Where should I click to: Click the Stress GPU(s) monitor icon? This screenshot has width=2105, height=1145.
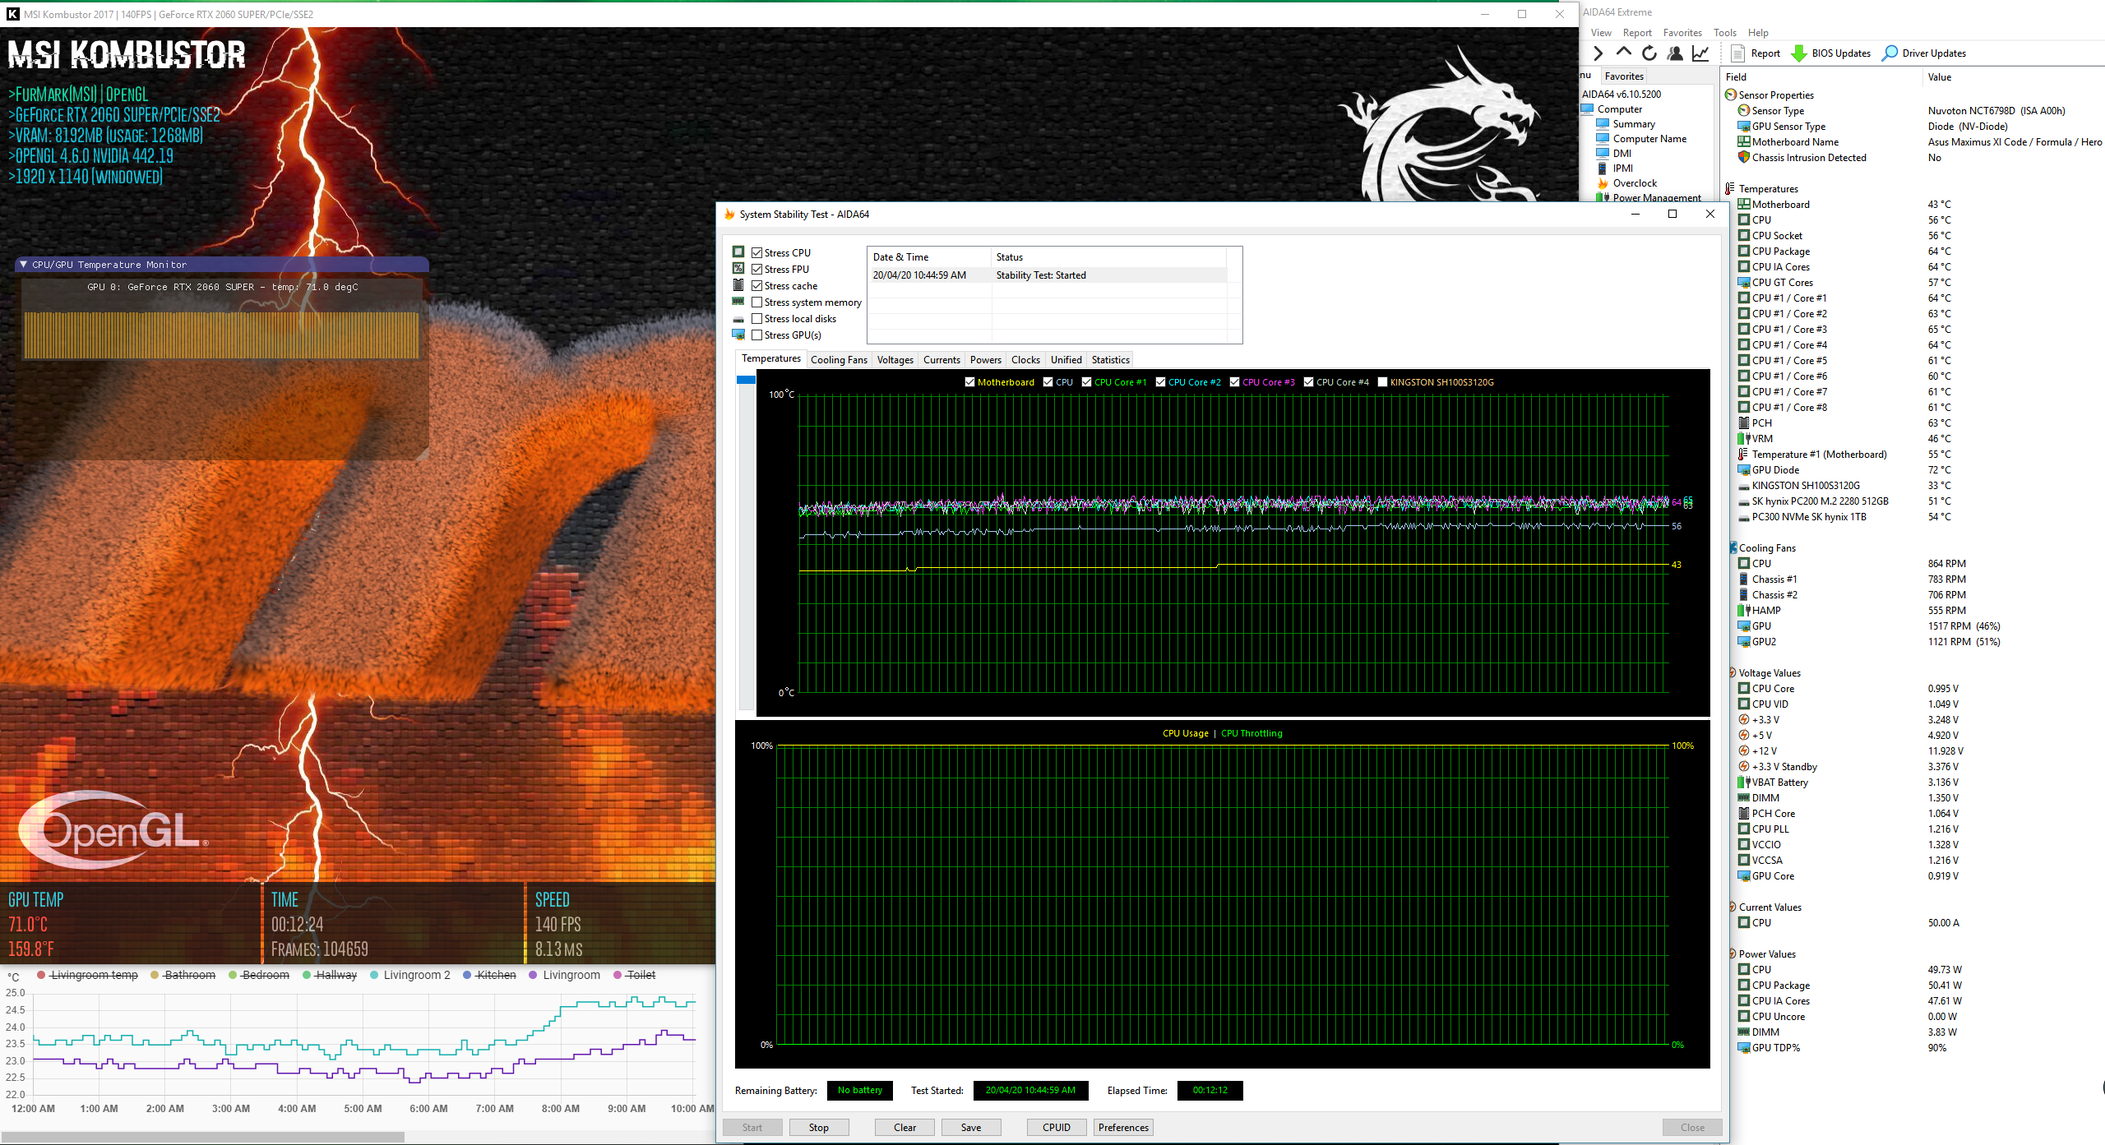pos(739,335)
